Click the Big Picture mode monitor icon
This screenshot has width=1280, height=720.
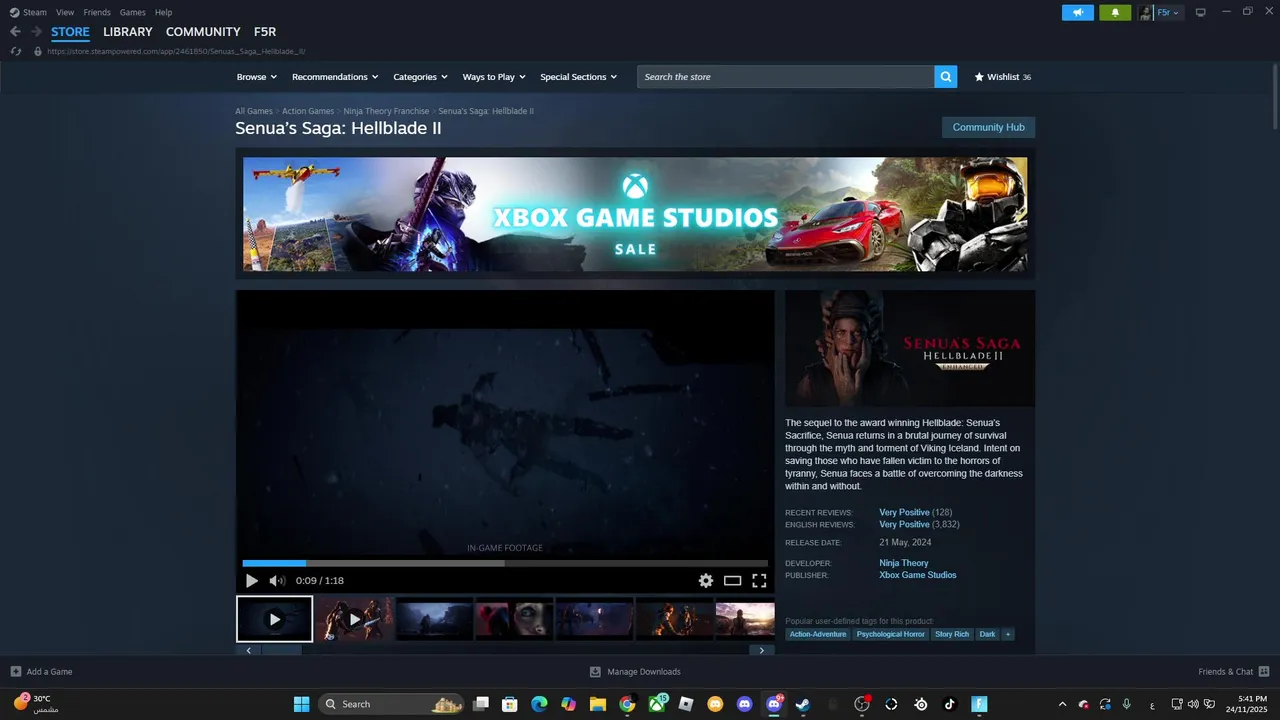tap(1200, 12)
